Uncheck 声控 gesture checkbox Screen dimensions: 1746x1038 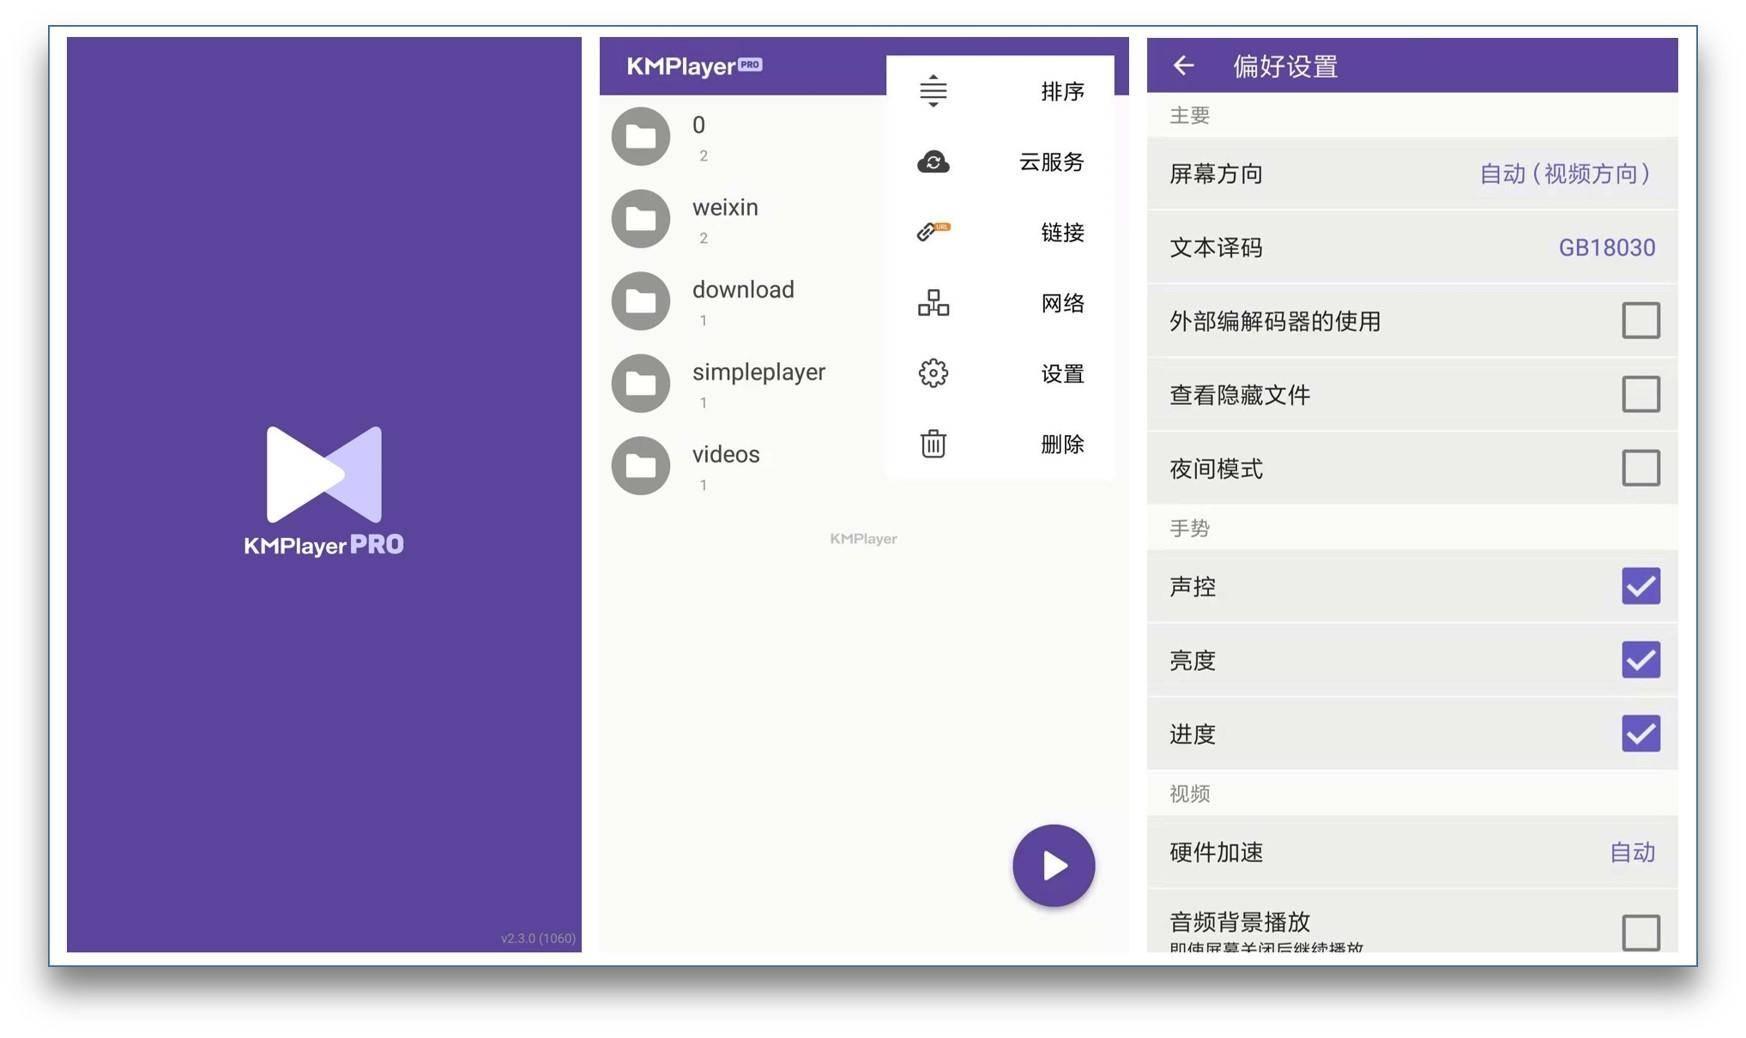coord(1640,586)
